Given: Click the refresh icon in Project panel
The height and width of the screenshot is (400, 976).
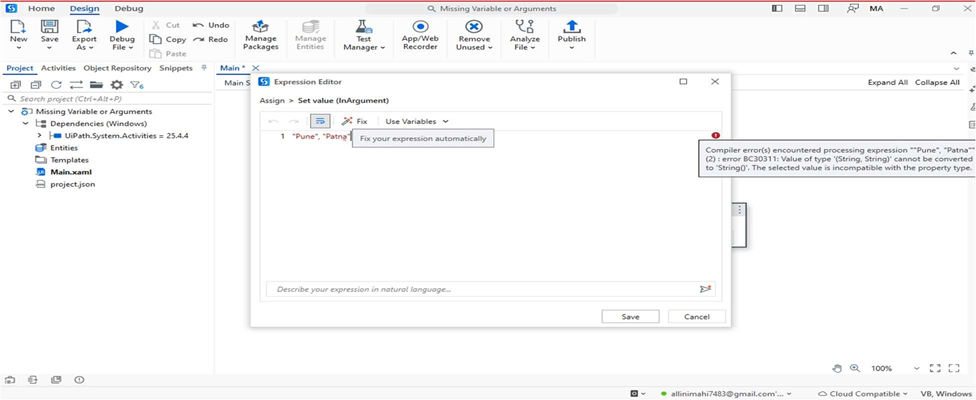Looking at the screenshot, I should point(56,85).
